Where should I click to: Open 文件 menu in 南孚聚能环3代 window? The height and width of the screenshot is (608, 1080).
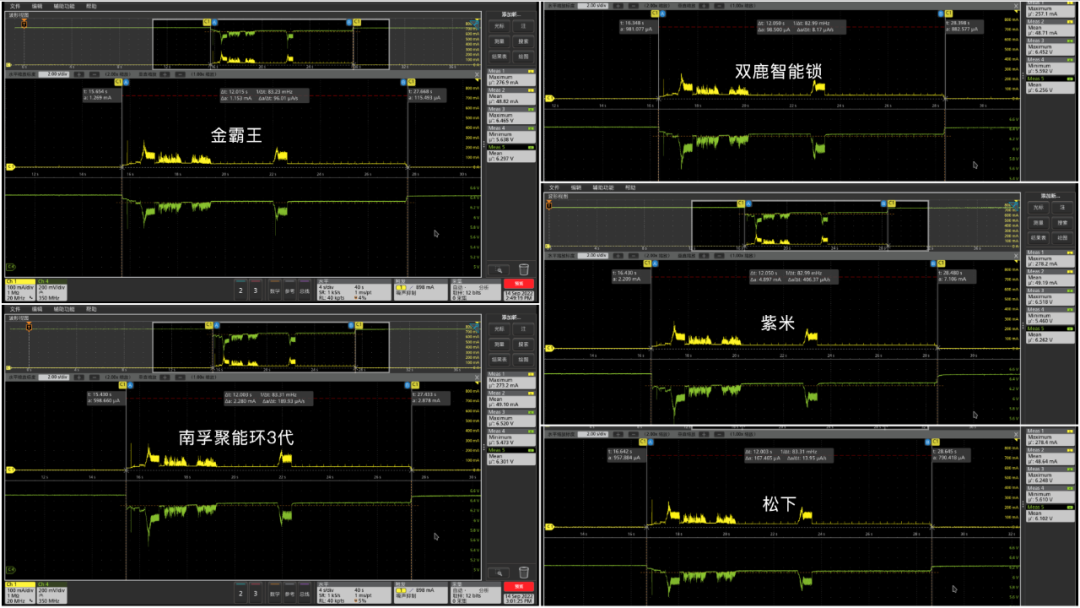[15, 309]
